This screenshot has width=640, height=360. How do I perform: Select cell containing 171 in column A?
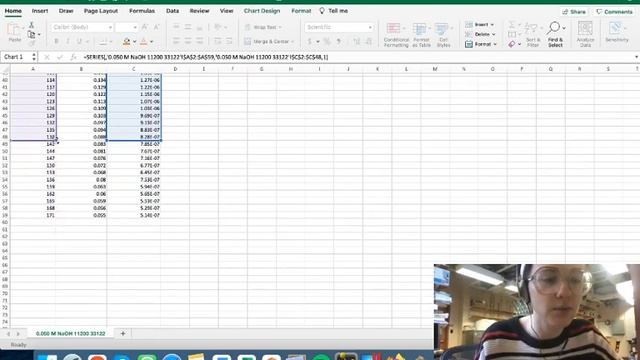click(33, 215)
